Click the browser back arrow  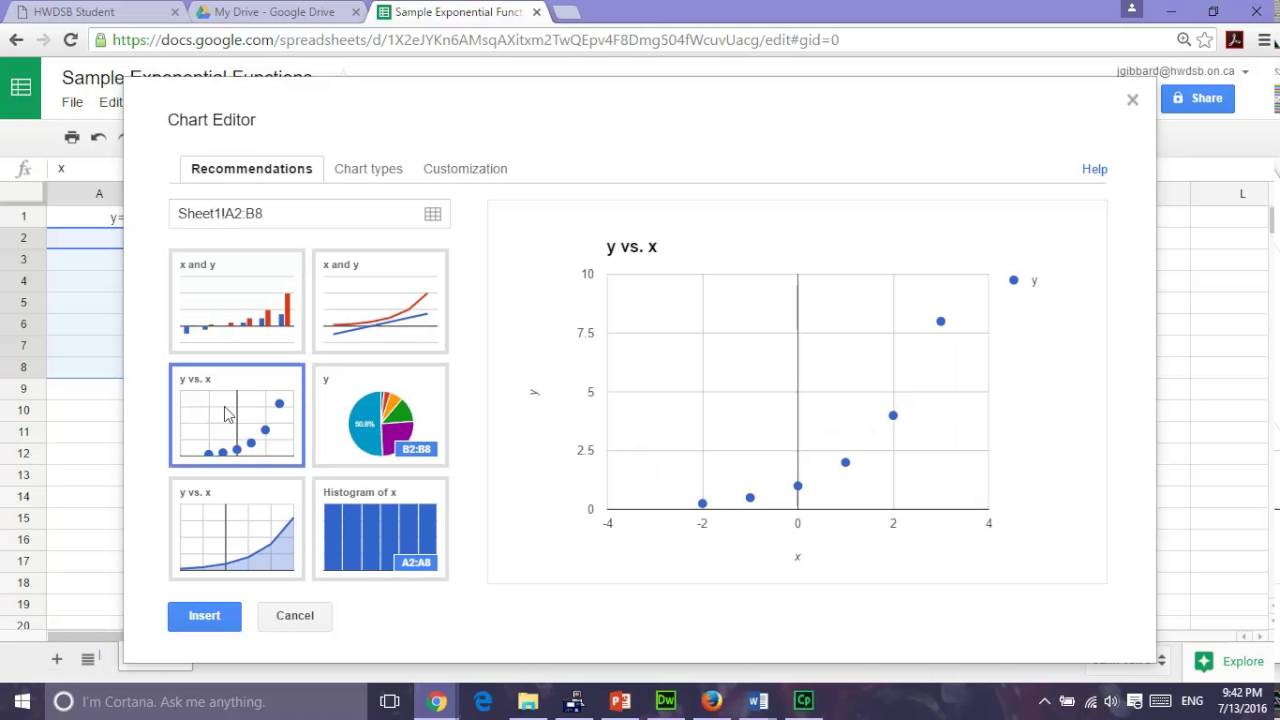point(16,40)
